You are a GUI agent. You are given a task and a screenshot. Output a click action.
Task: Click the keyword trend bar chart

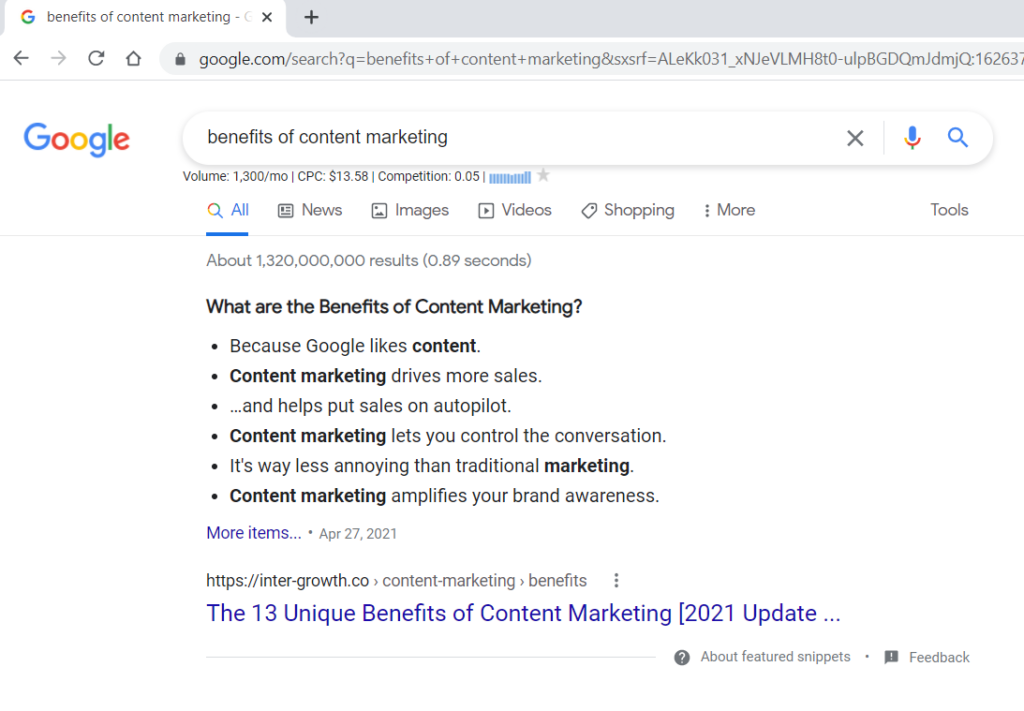[510, 177]
